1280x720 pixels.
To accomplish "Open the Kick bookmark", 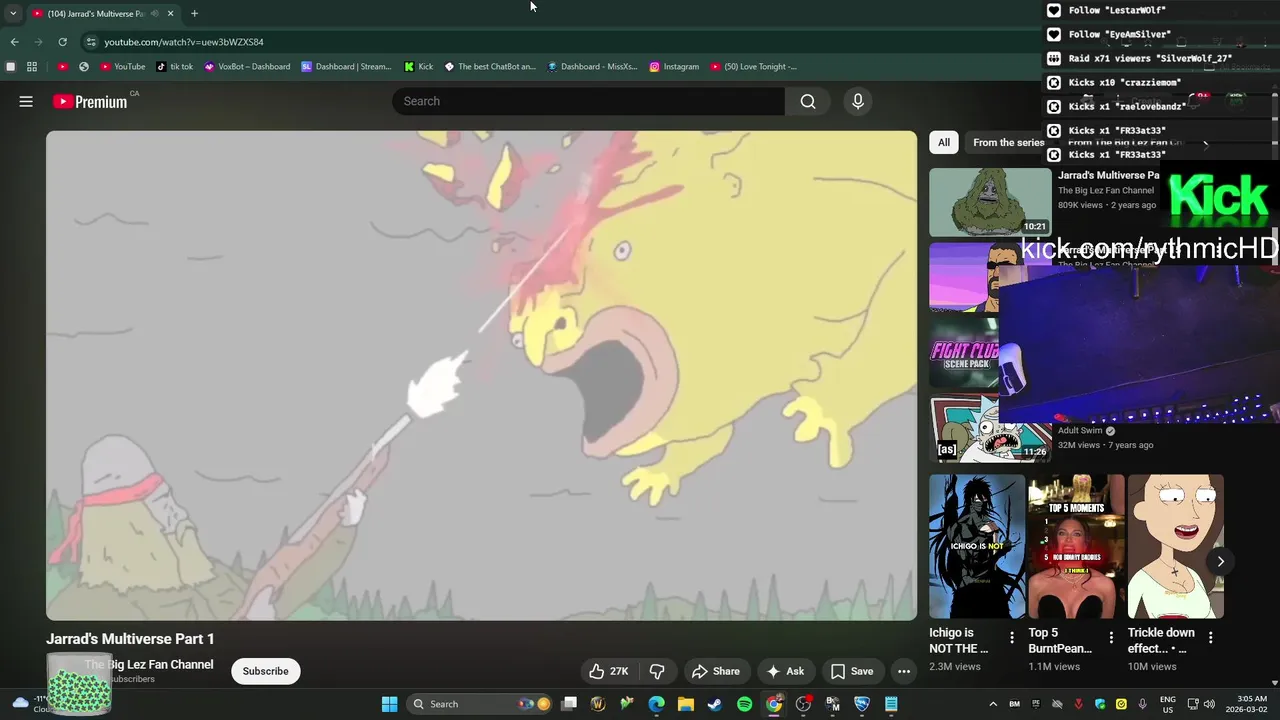I will (418, 67).
